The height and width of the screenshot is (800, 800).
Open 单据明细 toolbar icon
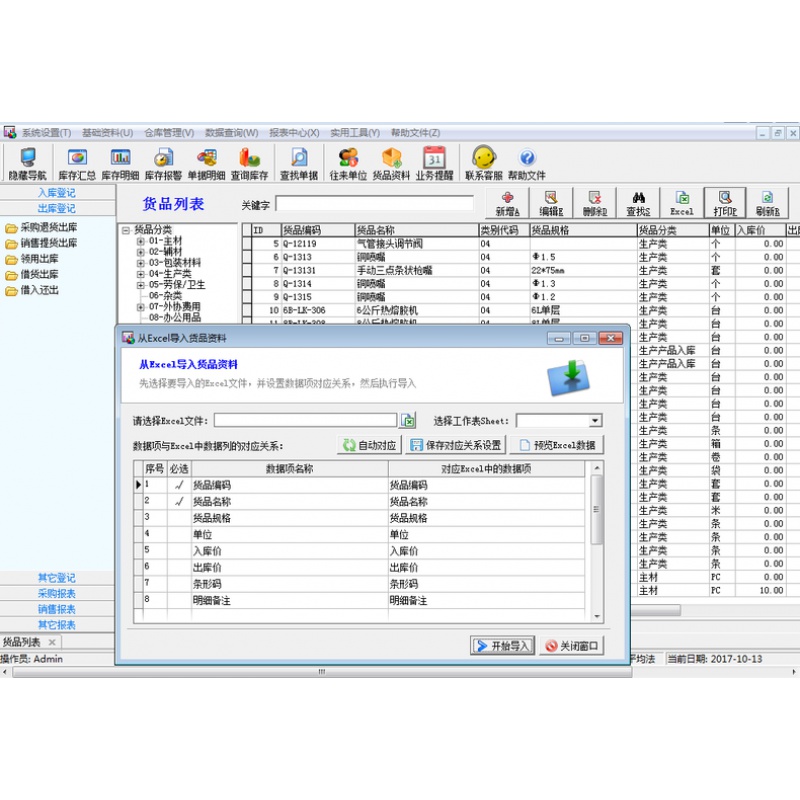207,163
